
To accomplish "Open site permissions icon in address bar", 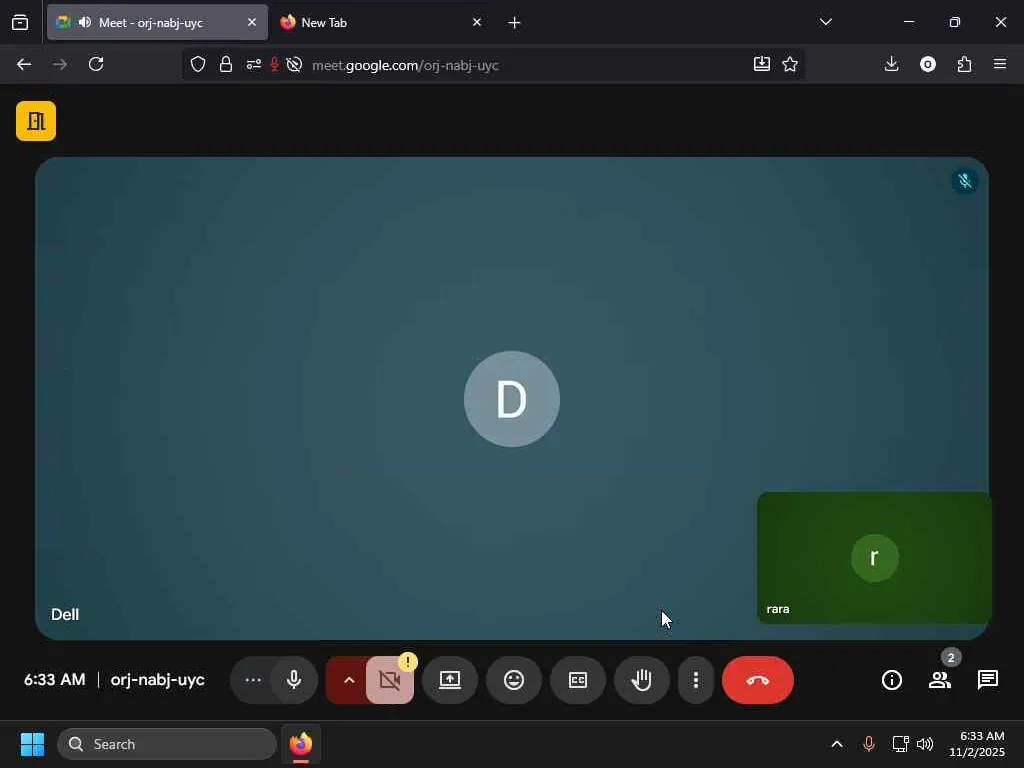I will point(253,64).
